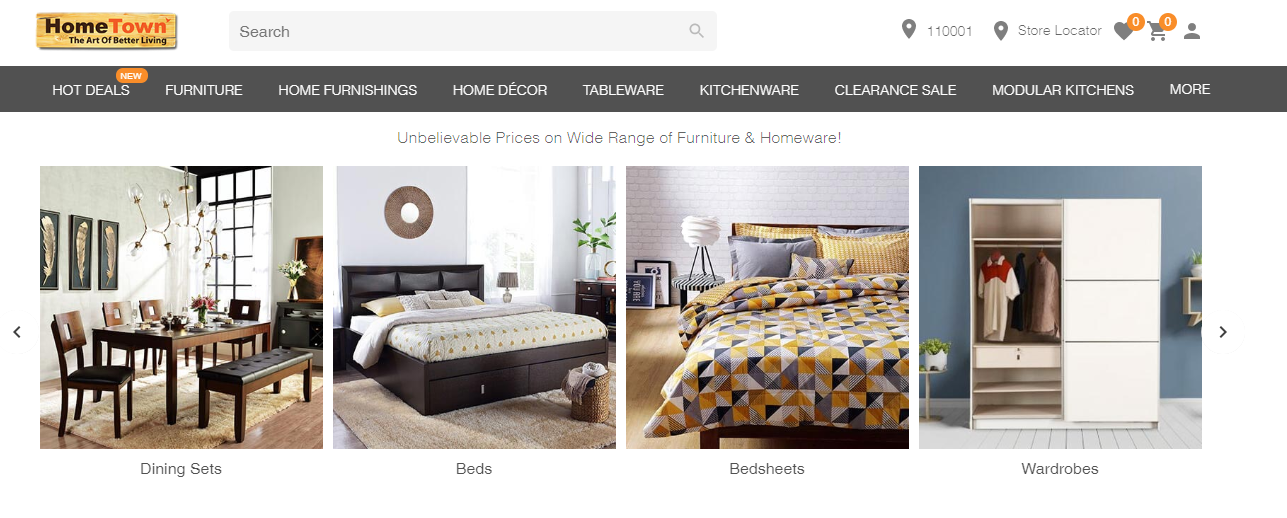Image resolution: width=1287 pixels, height=518 pixels.
Task: Click the Store Locator pin icon
Action: coord(1000,31)
